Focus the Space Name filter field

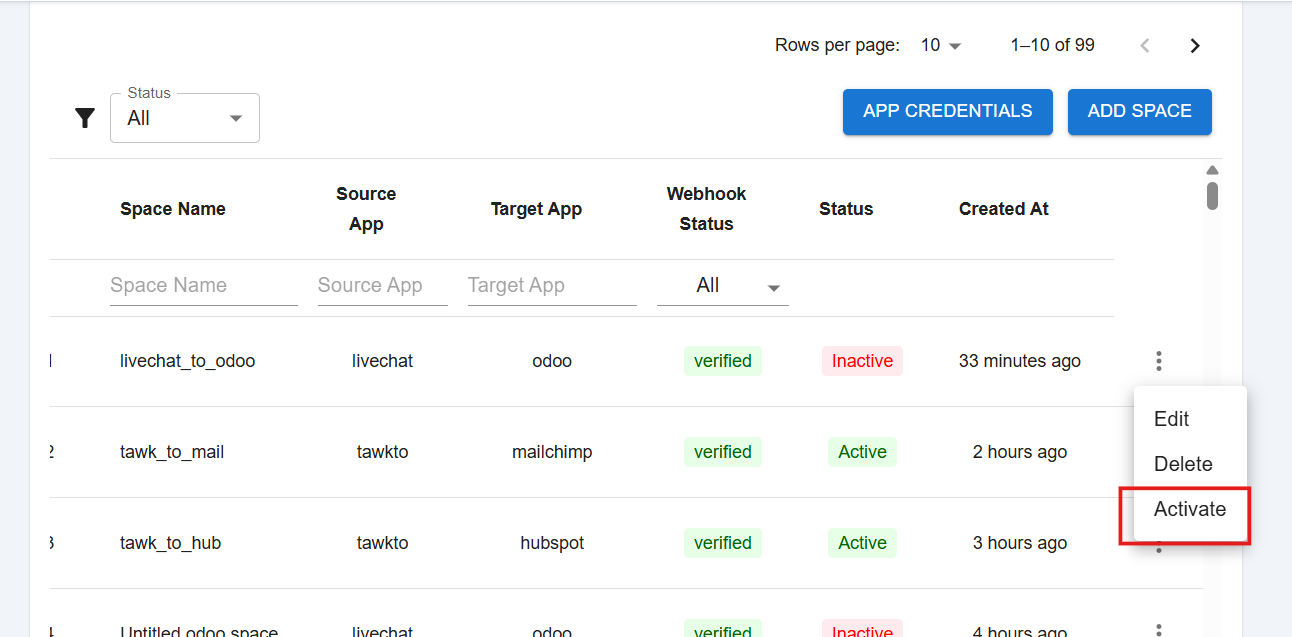(x=204, y=286)
